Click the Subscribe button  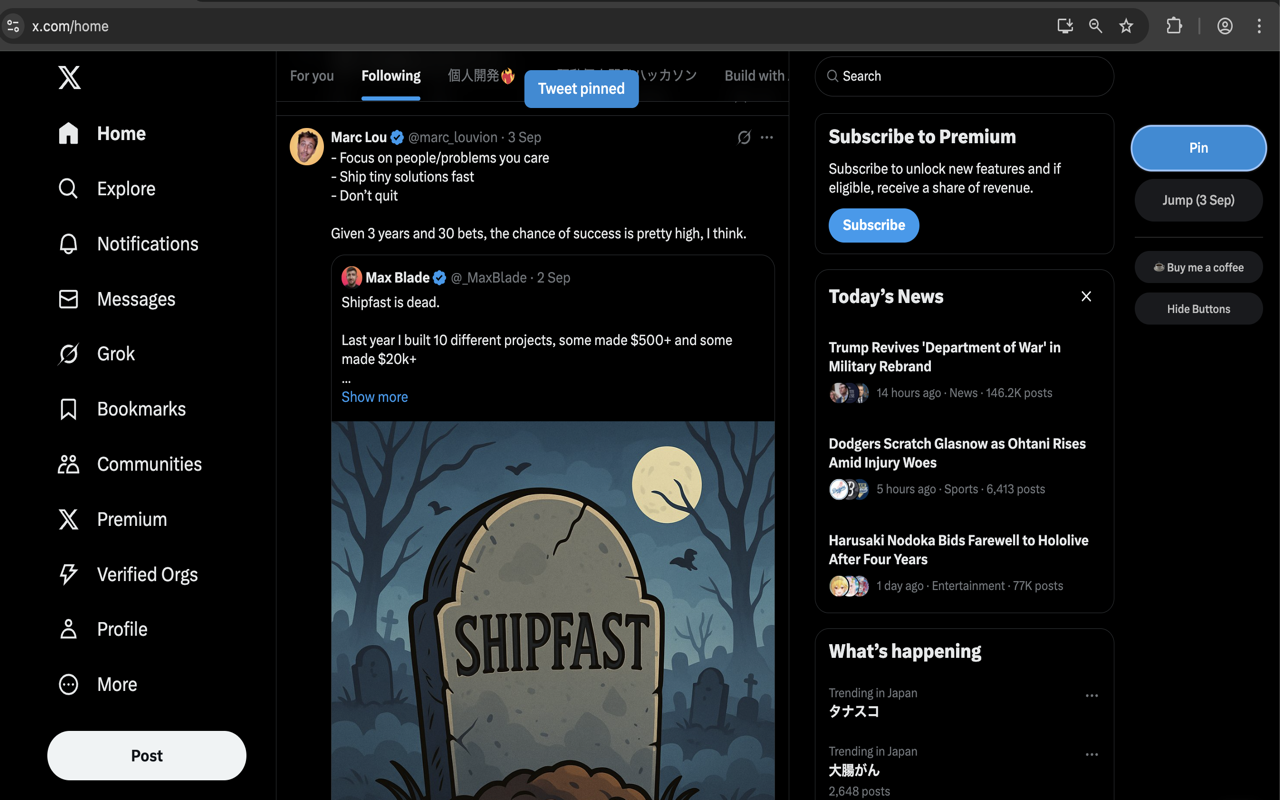pyautogui.click(x=874, y=225)
